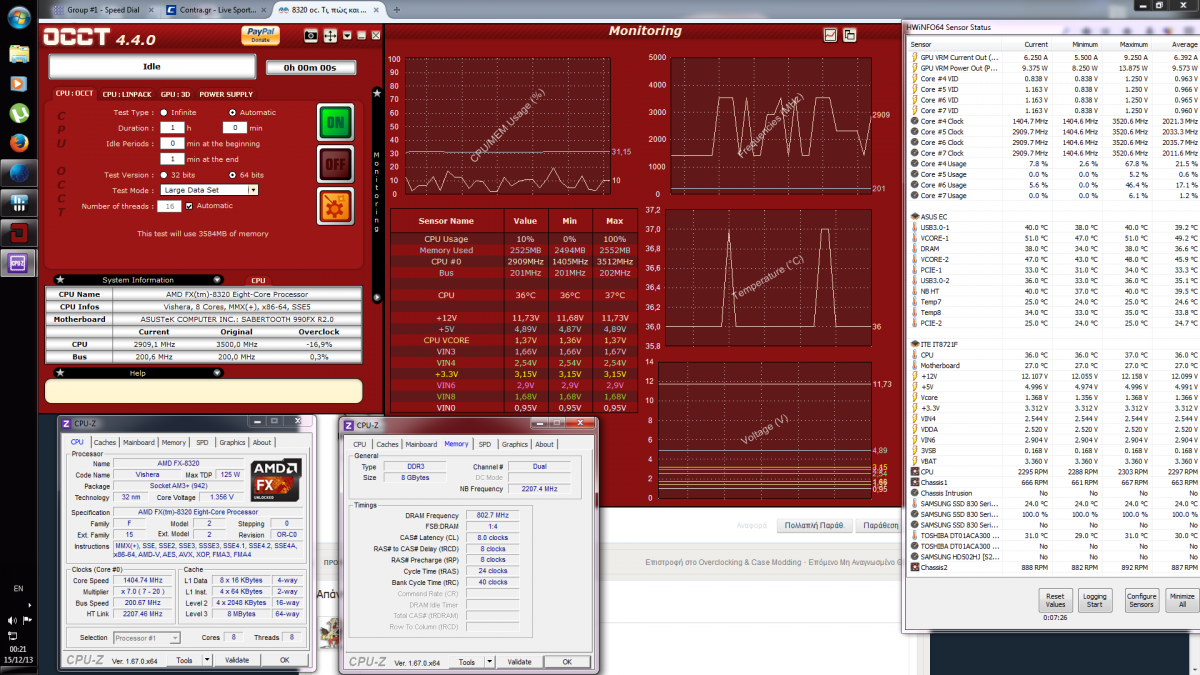Switch to the POWER SUPPLY tab
The height and width of the screenshot is (675, 1200).
[x=226, y=94]
